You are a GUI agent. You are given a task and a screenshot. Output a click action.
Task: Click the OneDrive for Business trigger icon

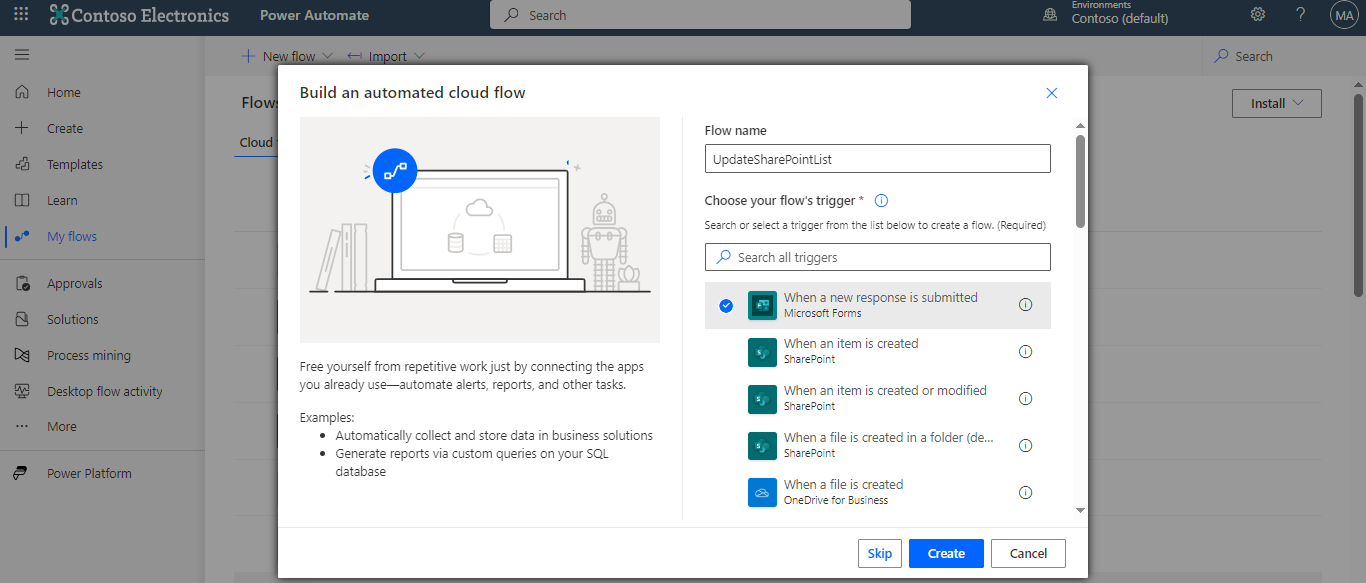point(762,492)
